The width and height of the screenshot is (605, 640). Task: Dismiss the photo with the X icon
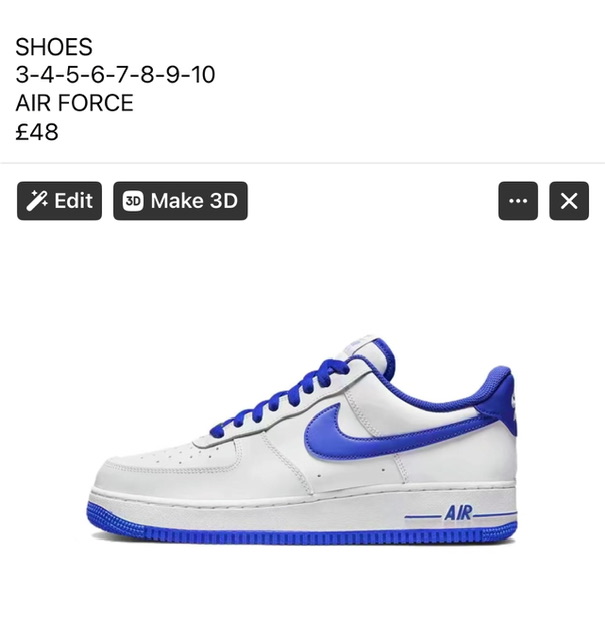click(569, 201)
